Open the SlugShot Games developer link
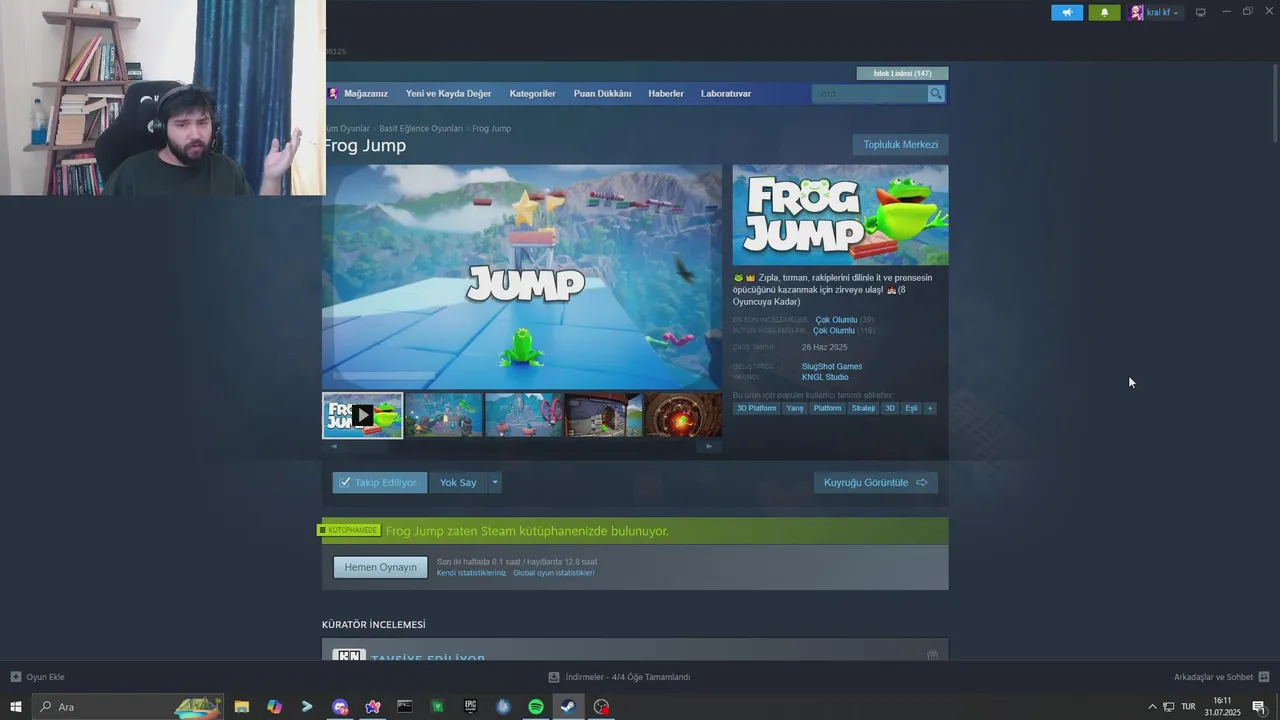This screenshot has height=720, width=1280. pyautogui.click(x=832, y=366)
